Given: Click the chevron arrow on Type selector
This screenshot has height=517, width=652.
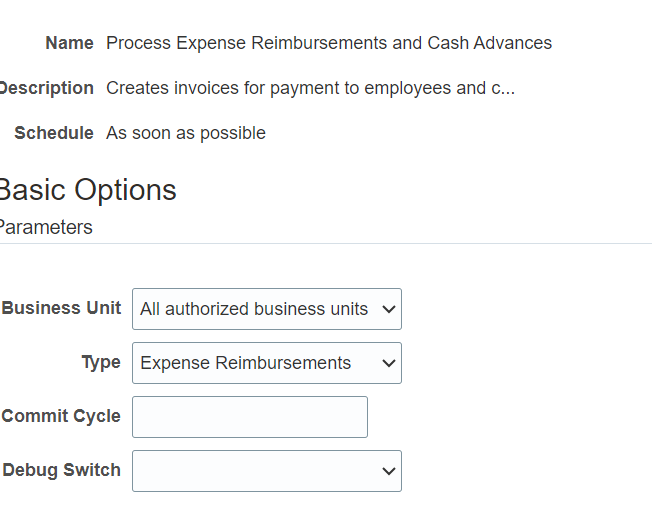Looking at the screenshot, I should coord(389,363).
